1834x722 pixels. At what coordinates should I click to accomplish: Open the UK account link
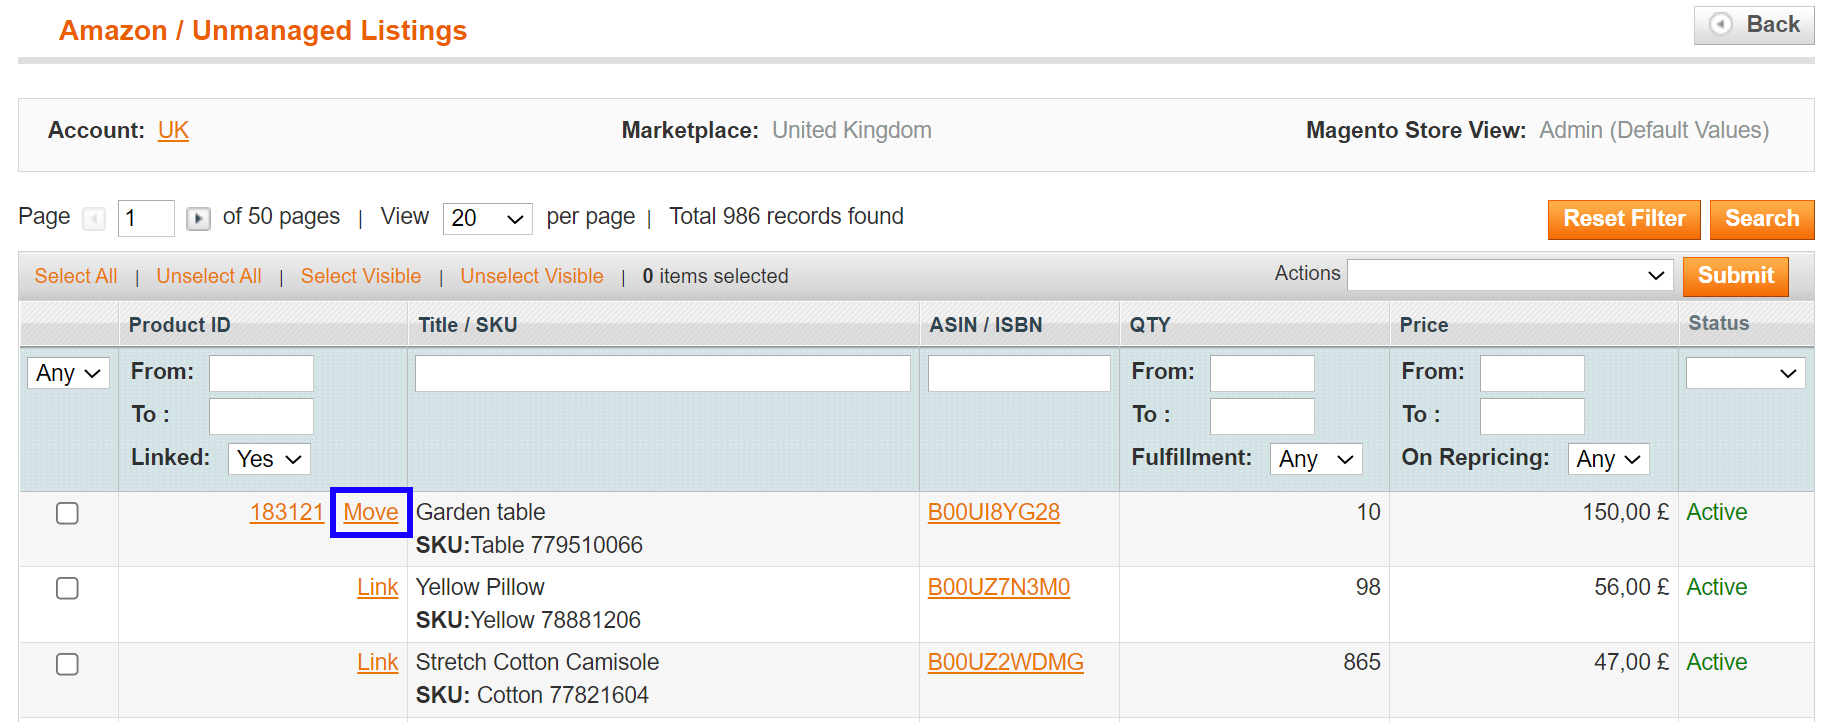tap(173, 131)
